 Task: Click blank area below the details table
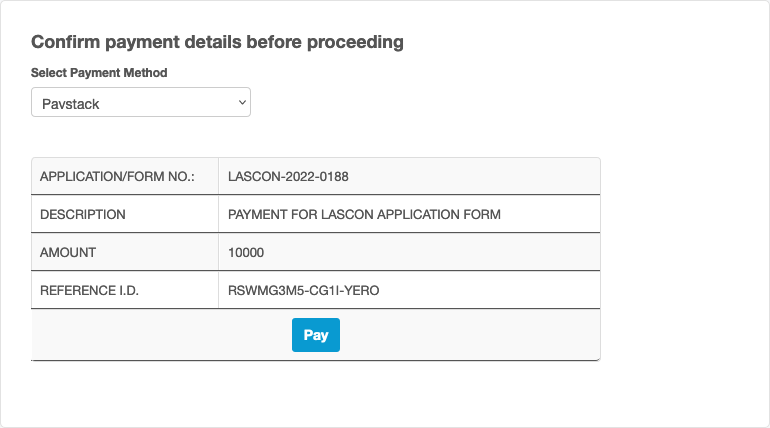pos(315,392)
